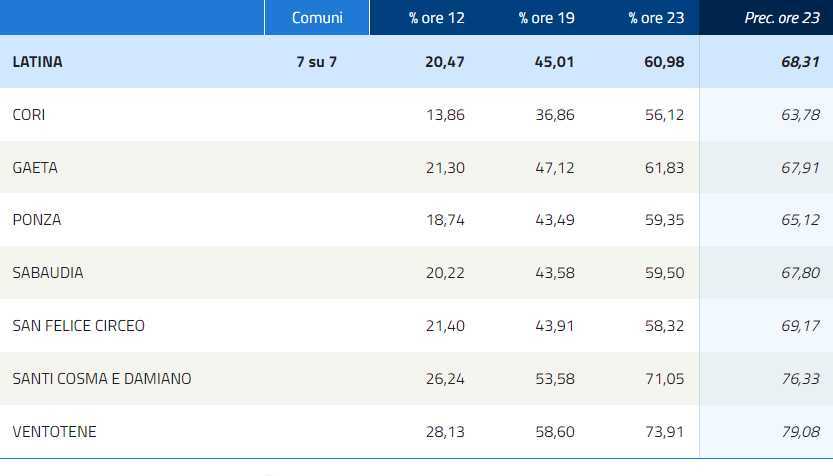Open the LATINA province row
833x476 pixels.
(x=38, y=62)
